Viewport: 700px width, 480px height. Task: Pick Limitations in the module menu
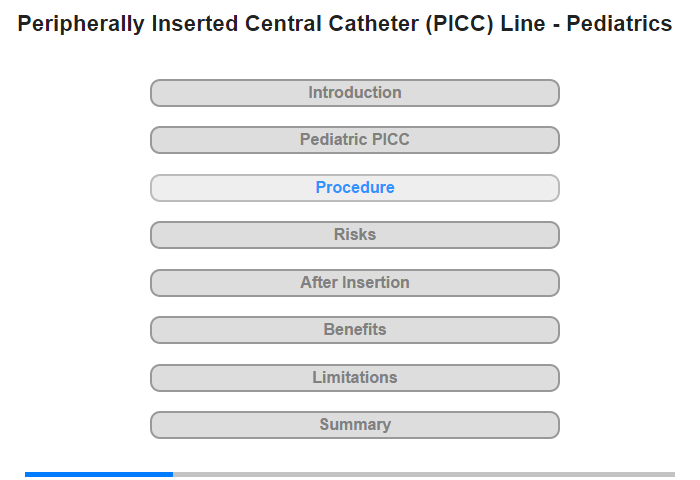[x=354, y=378]
